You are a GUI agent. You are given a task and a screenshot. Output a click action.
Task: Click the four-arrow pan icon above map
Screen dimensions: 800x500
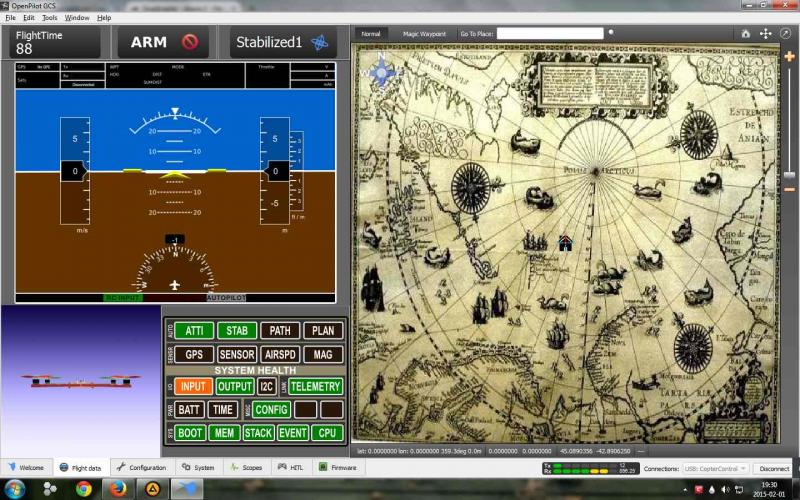click(x=766, y=33)
